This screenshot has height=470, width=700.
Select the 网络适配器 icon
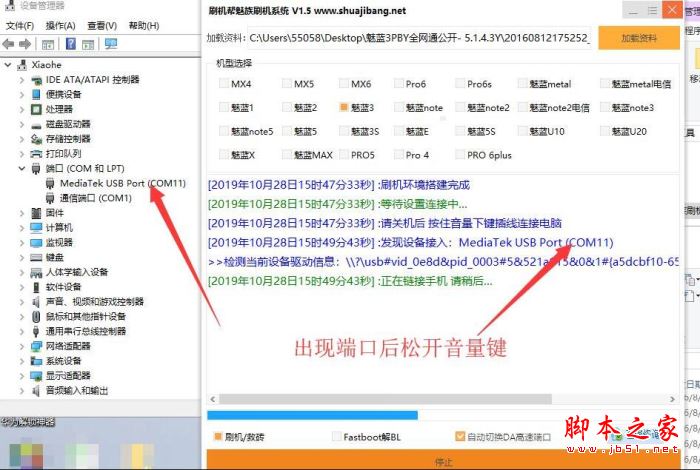(x=37, y=346)
